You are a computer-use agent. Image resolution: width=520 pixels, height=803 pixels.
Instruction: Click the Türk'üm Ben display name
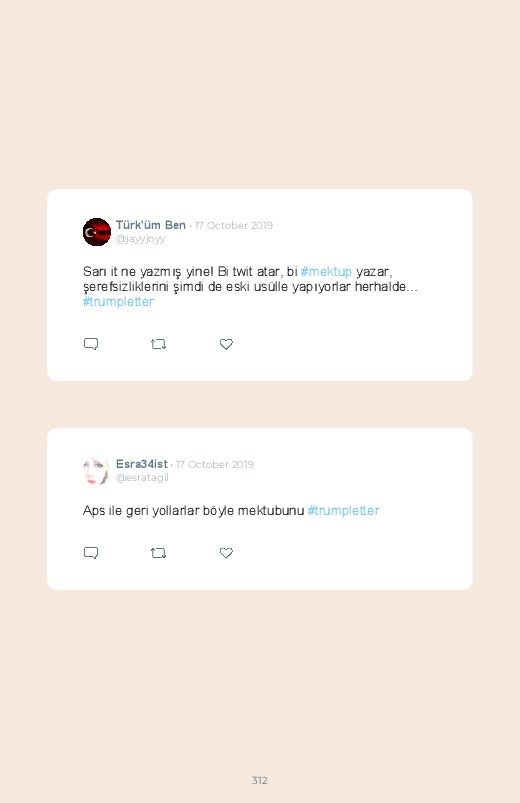(x=151, y=225)
